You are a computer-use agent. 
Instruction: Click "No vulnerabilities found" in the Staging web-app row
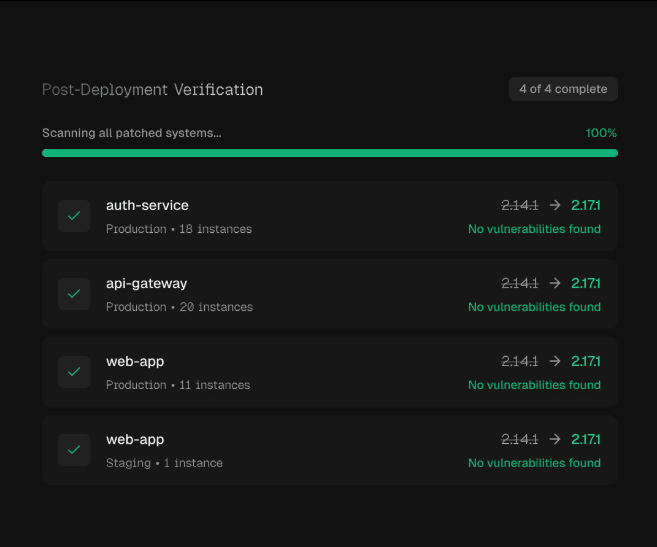[x=534, y=463]
